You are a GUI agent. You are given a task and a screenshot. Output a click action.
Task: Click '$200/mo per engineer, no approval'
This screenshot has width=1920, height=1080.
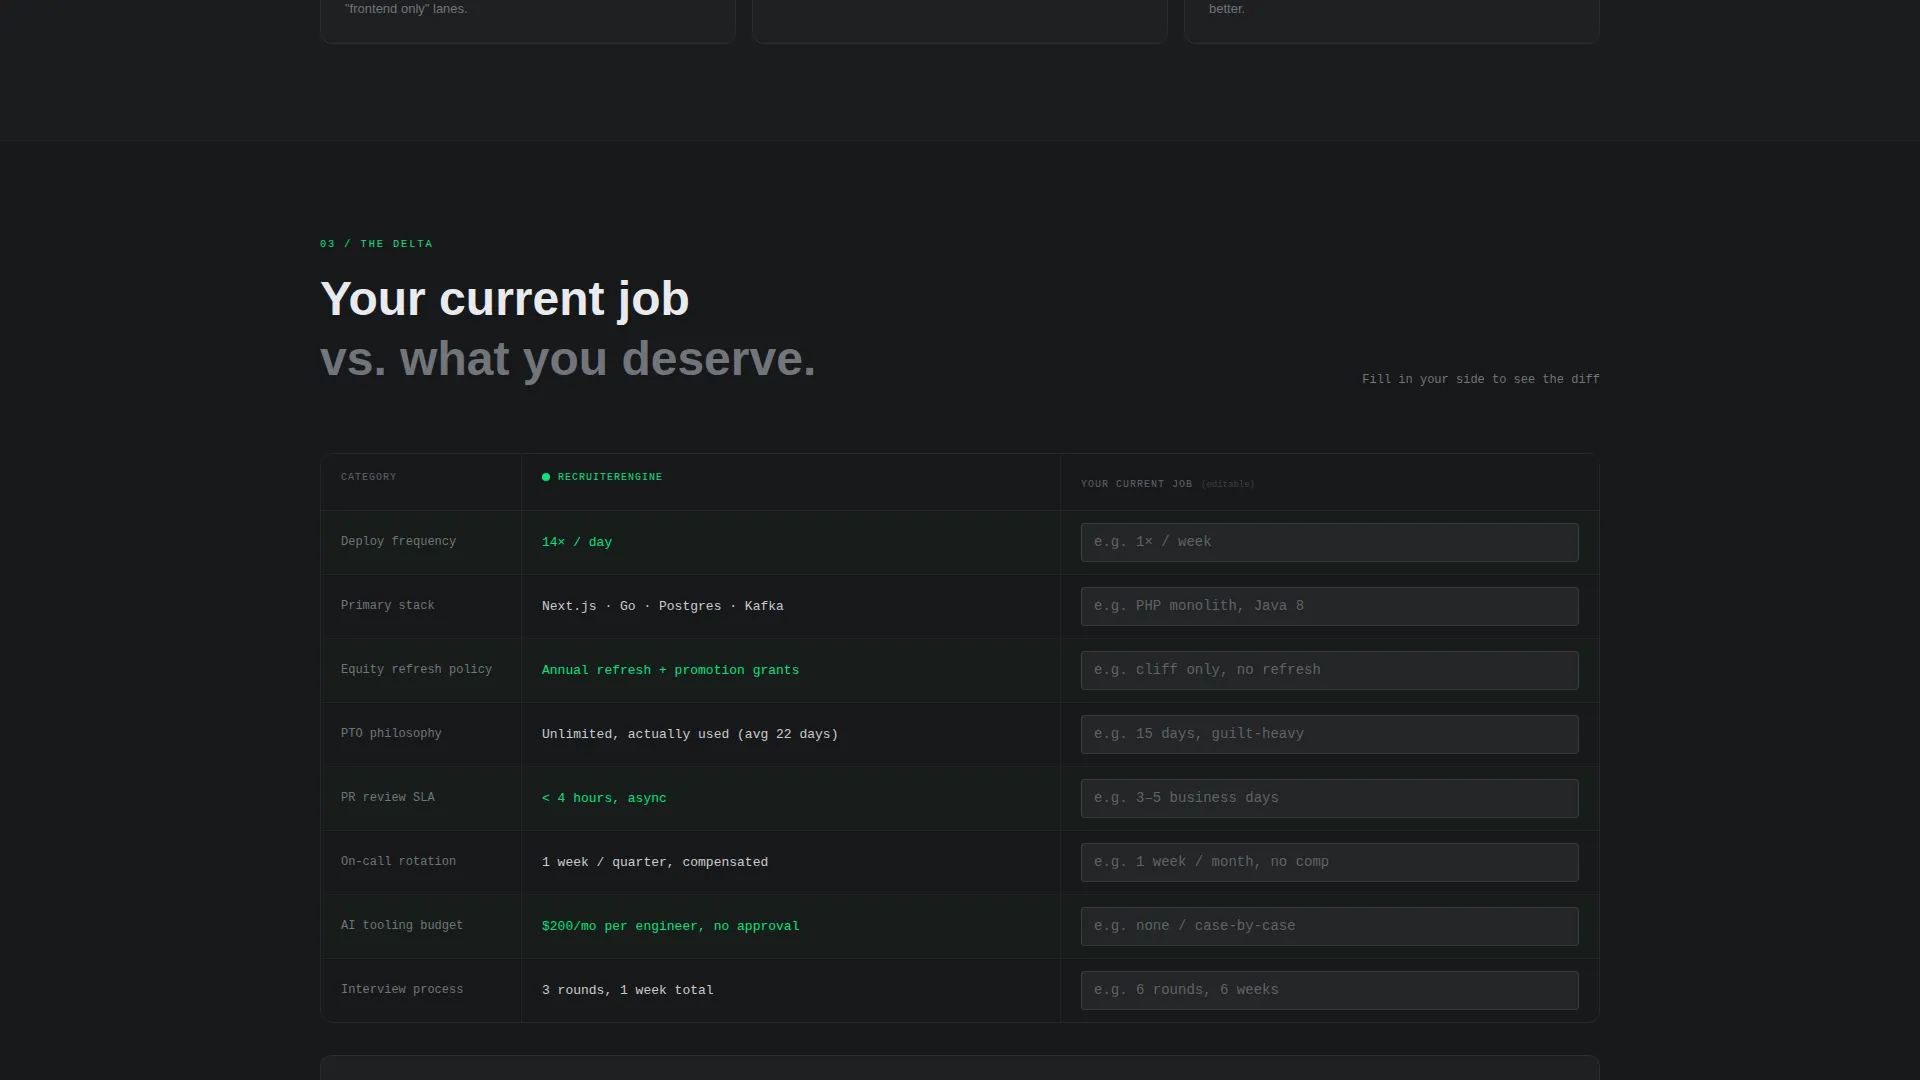coord(670,926)
